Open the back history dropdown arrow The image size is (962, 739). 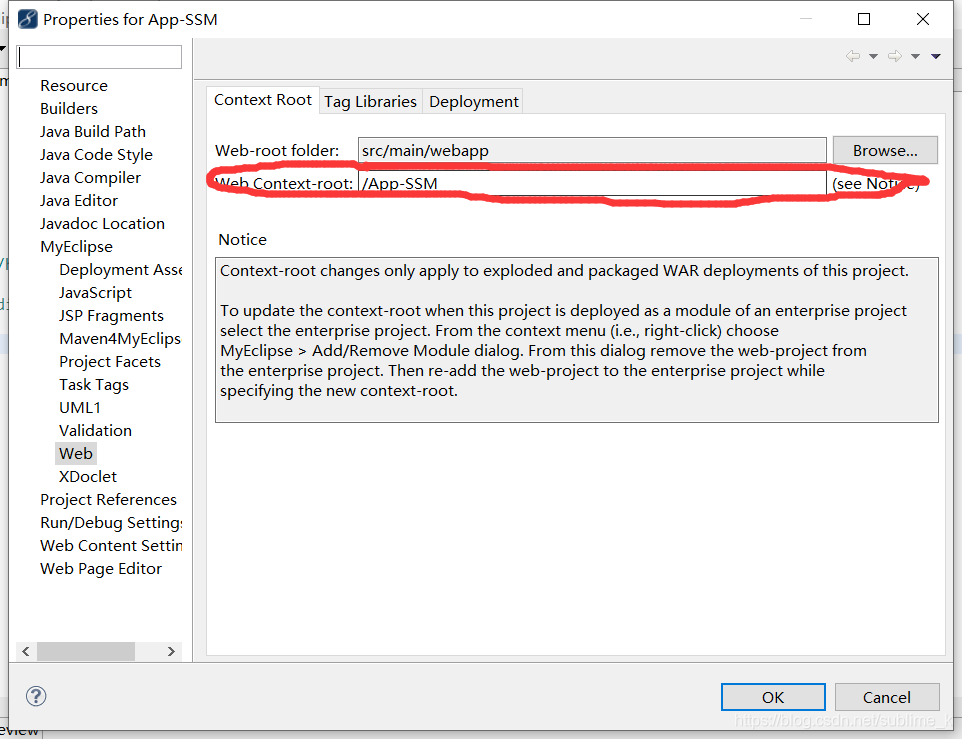(x=873, y=56)
